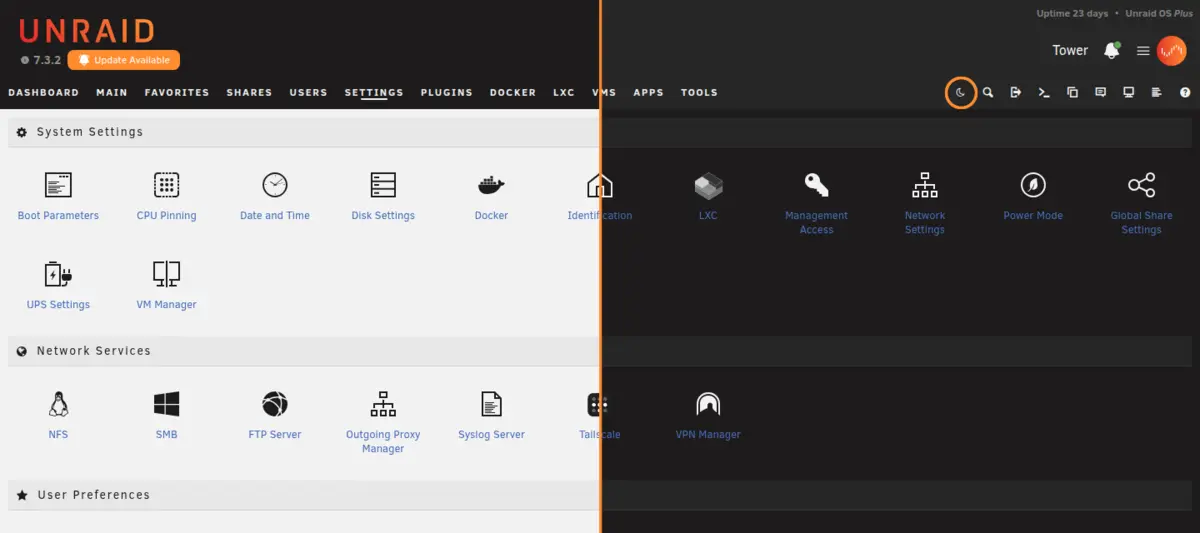The image size is (1200, 533).
Task: Toggle dark mode with the moon icon
Action: click(x=960, y=92)
